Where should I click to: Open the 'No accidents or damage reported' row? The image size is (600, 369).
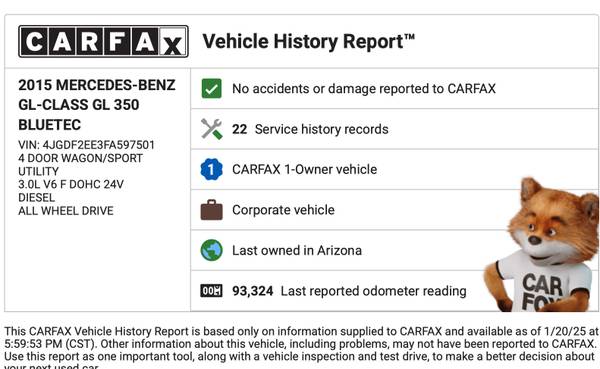(394, 88)
